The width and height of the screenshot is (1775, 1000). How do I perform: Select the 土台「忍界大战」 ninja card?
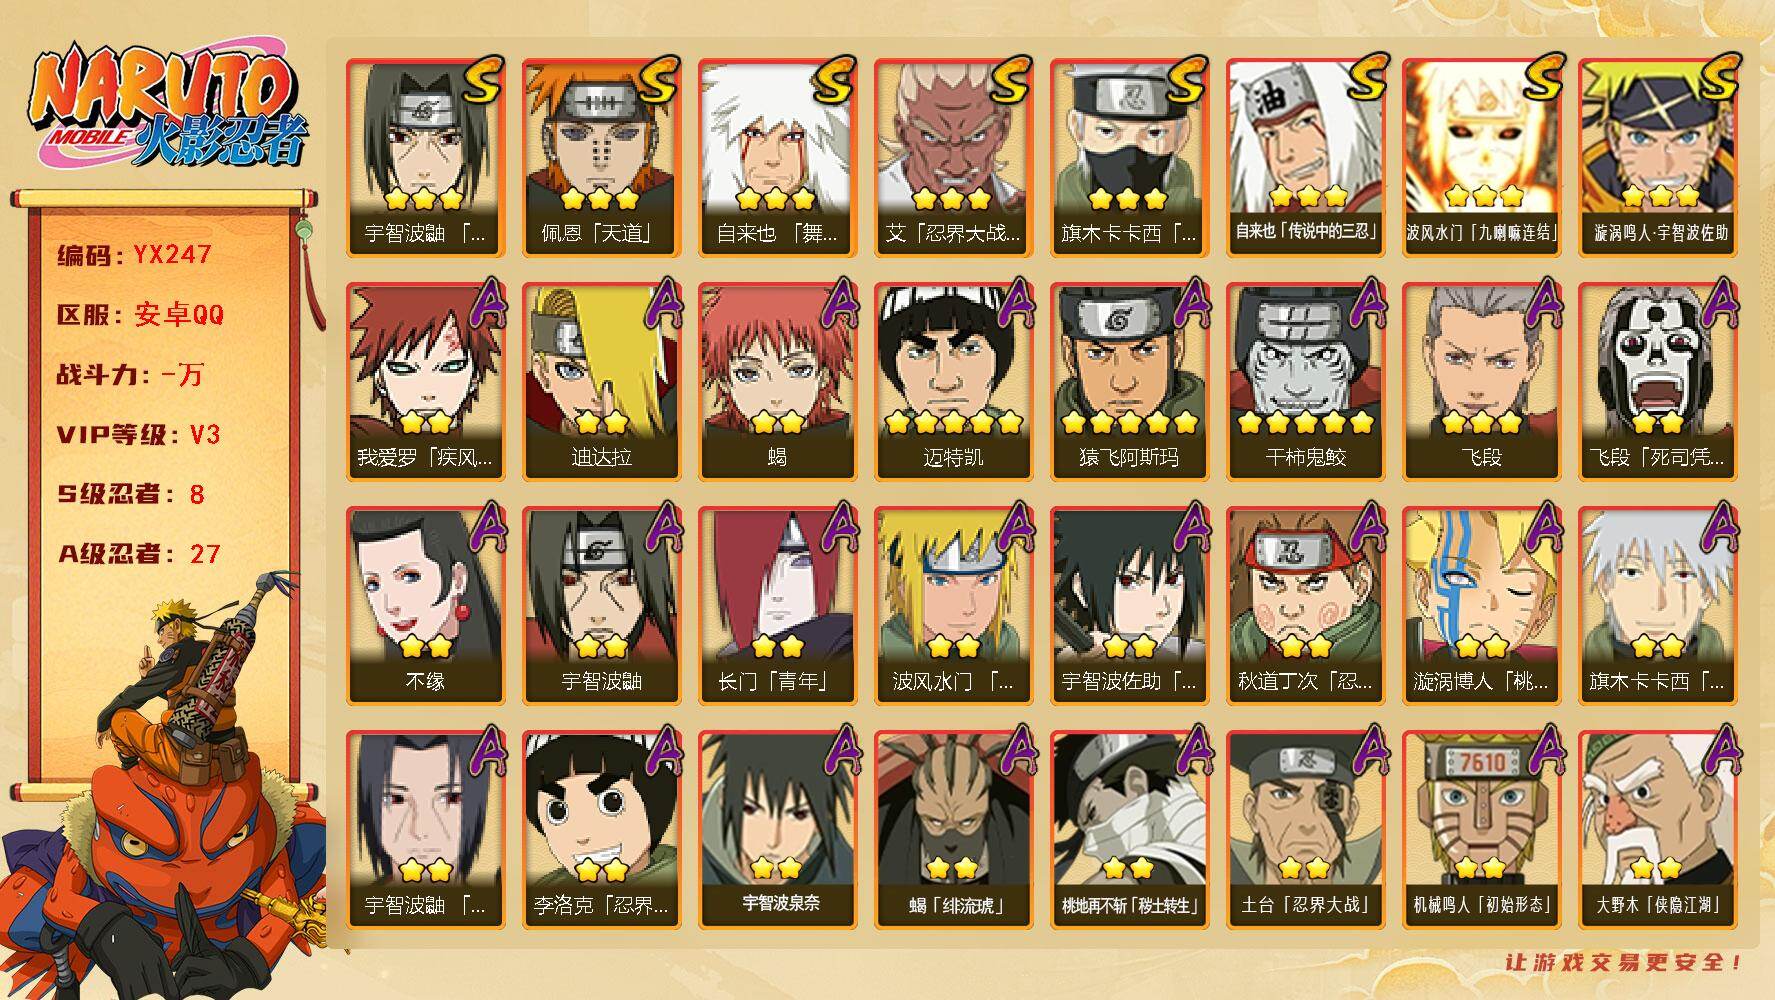(x=1305, y=829)
